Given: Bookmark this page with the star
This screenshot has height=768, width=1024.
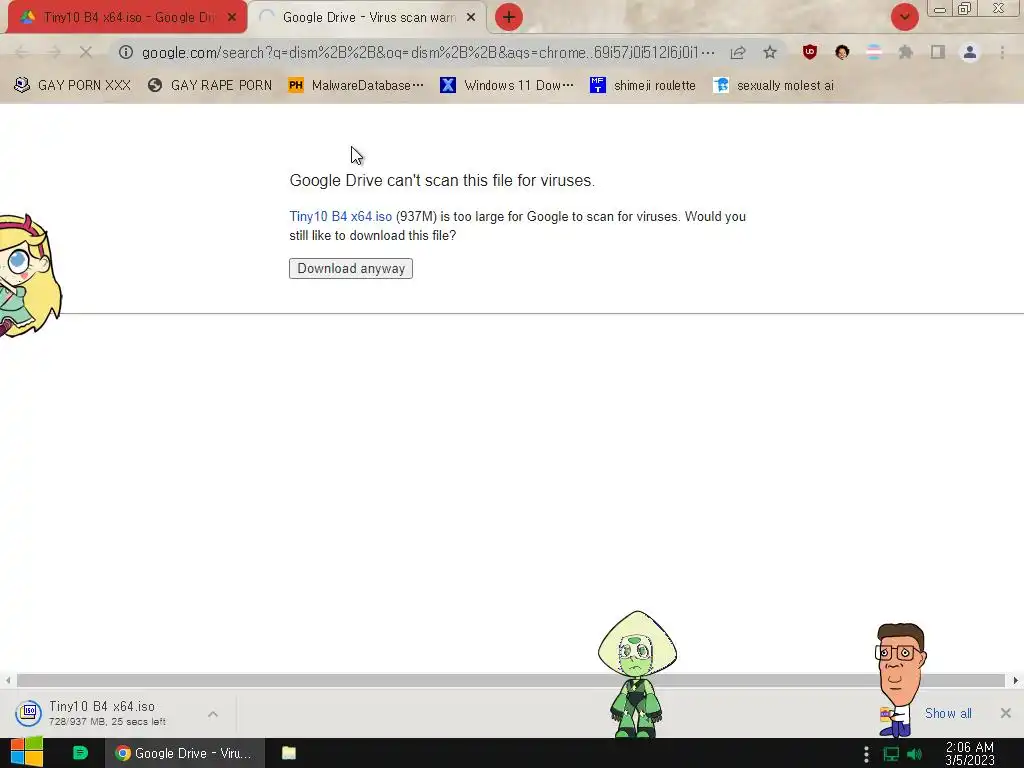Looking at the screenshot, I should [770, 52].
